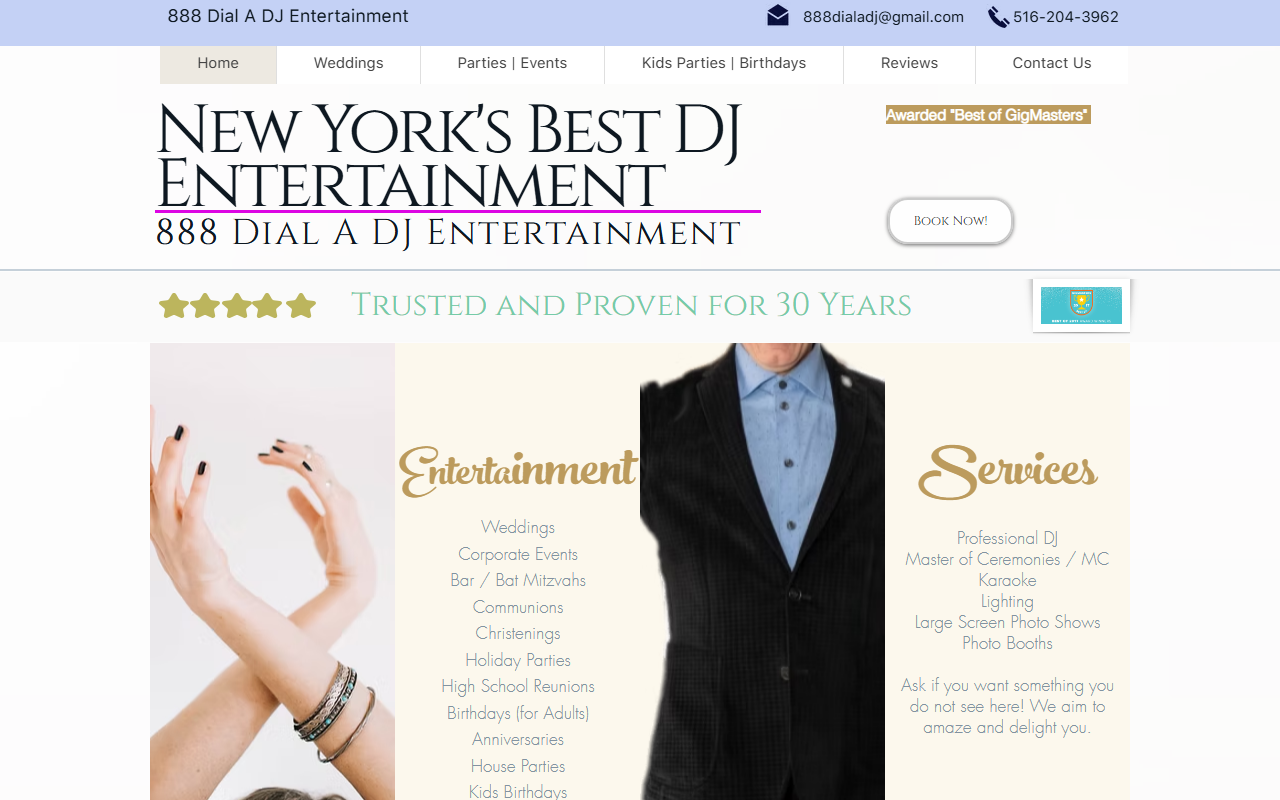Click the 888 Dial A DJ Entertainment subtitle under heading
Image resolution: width=1280 pixels, height=800 pixels.
click(448, 233)
